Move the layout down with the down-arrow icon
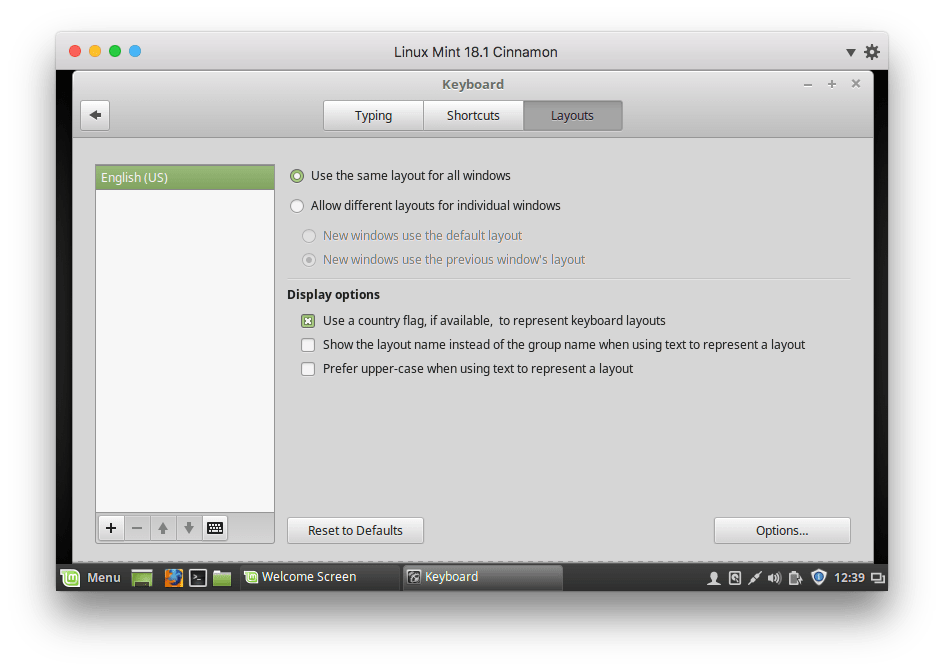Image resolution: width=944 pixels, height=671 pixels. (x=189, y=528)
